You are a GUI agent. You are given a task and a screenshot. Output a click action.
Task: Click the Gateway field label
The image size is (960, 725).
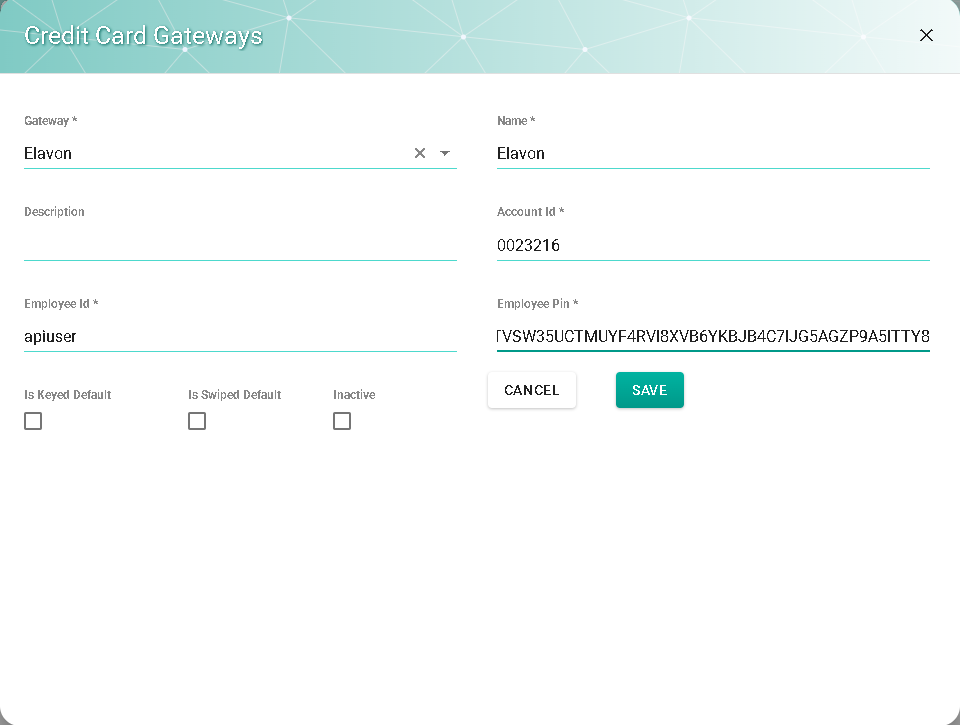point(50,121)
